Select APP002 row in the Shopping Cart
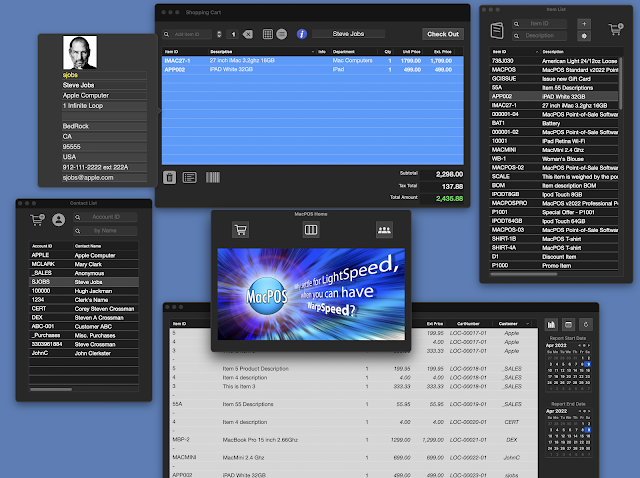This screenshot has height=478, width=640. pyautogui.click(x=313, y=69)
